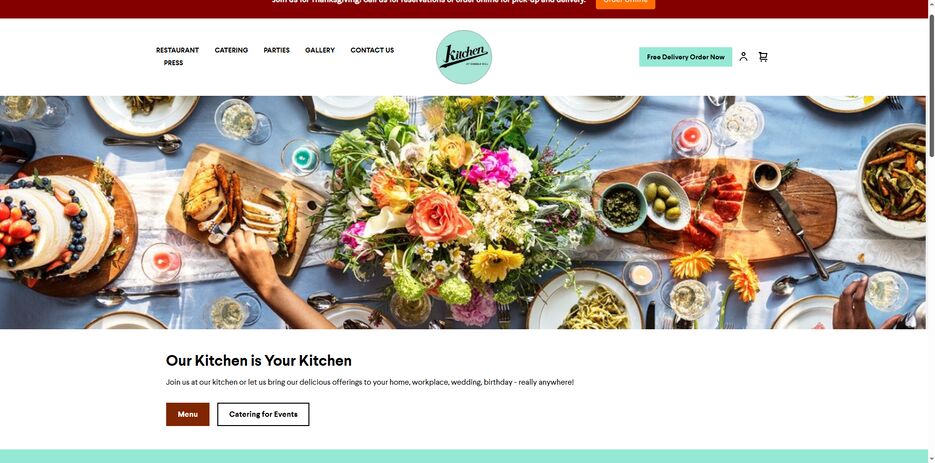Click the brown Menu button
The width and height of the screenshot is (935, 463).
point(188,414)
